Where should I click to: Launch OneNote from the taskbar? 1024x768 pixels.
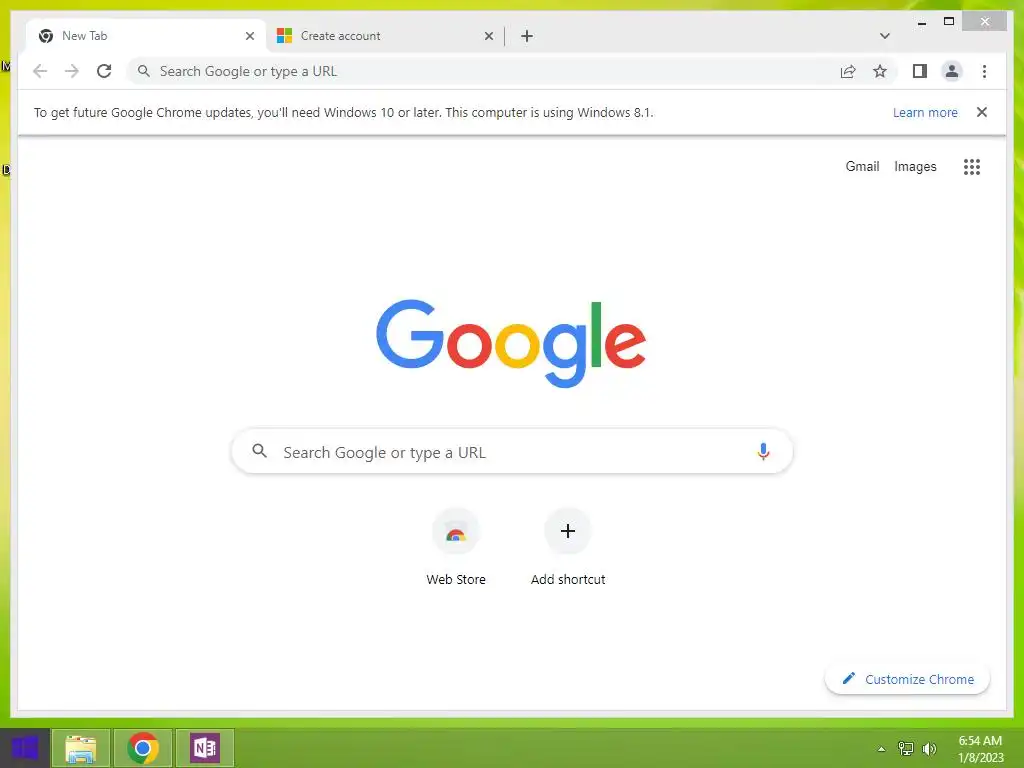205,748
